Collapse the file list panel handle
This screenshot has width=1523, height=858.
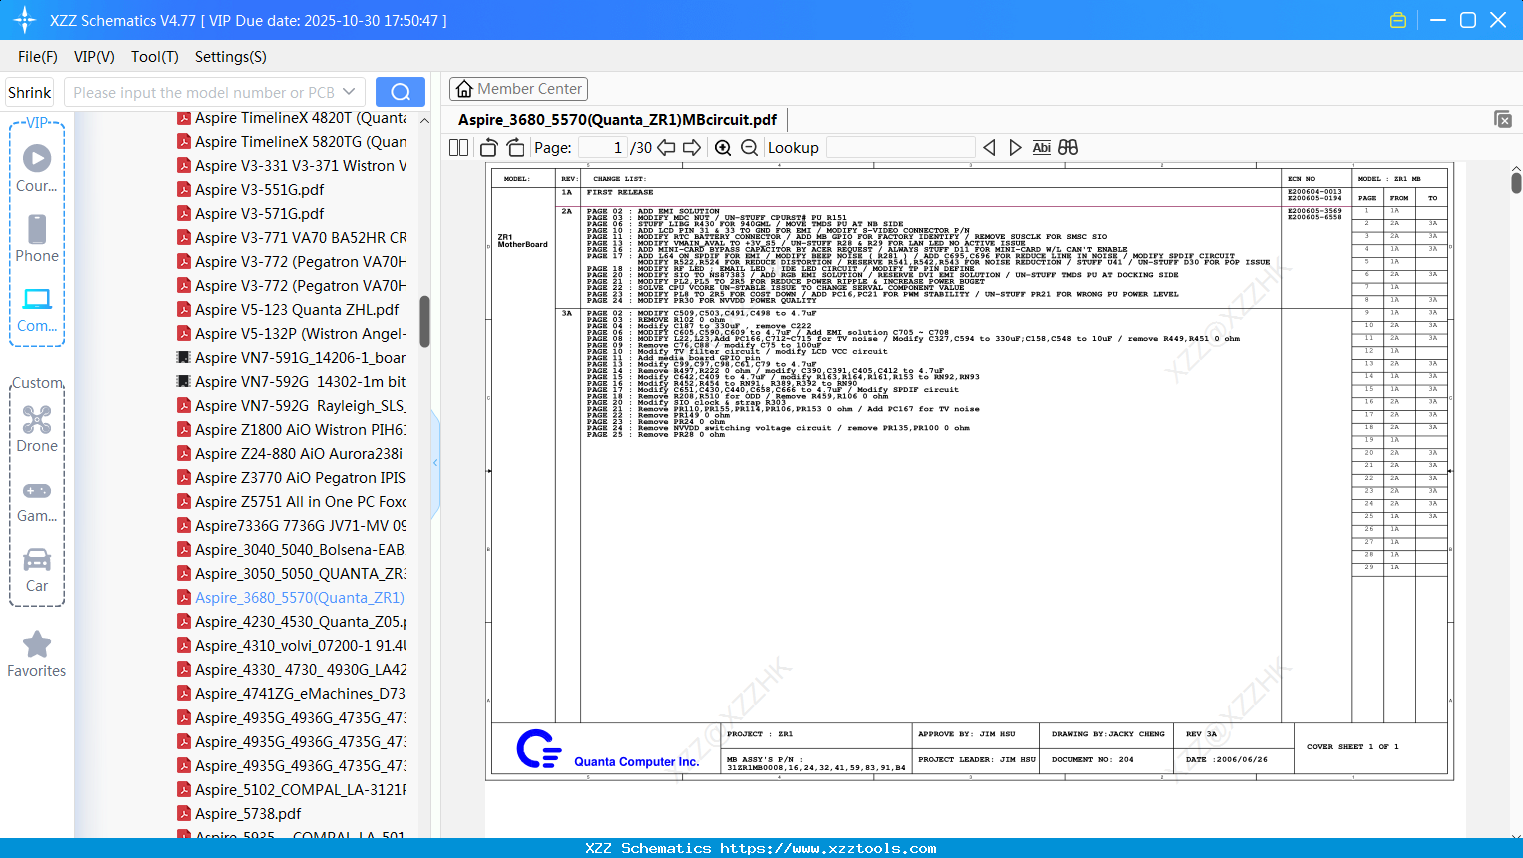(435, 463)
